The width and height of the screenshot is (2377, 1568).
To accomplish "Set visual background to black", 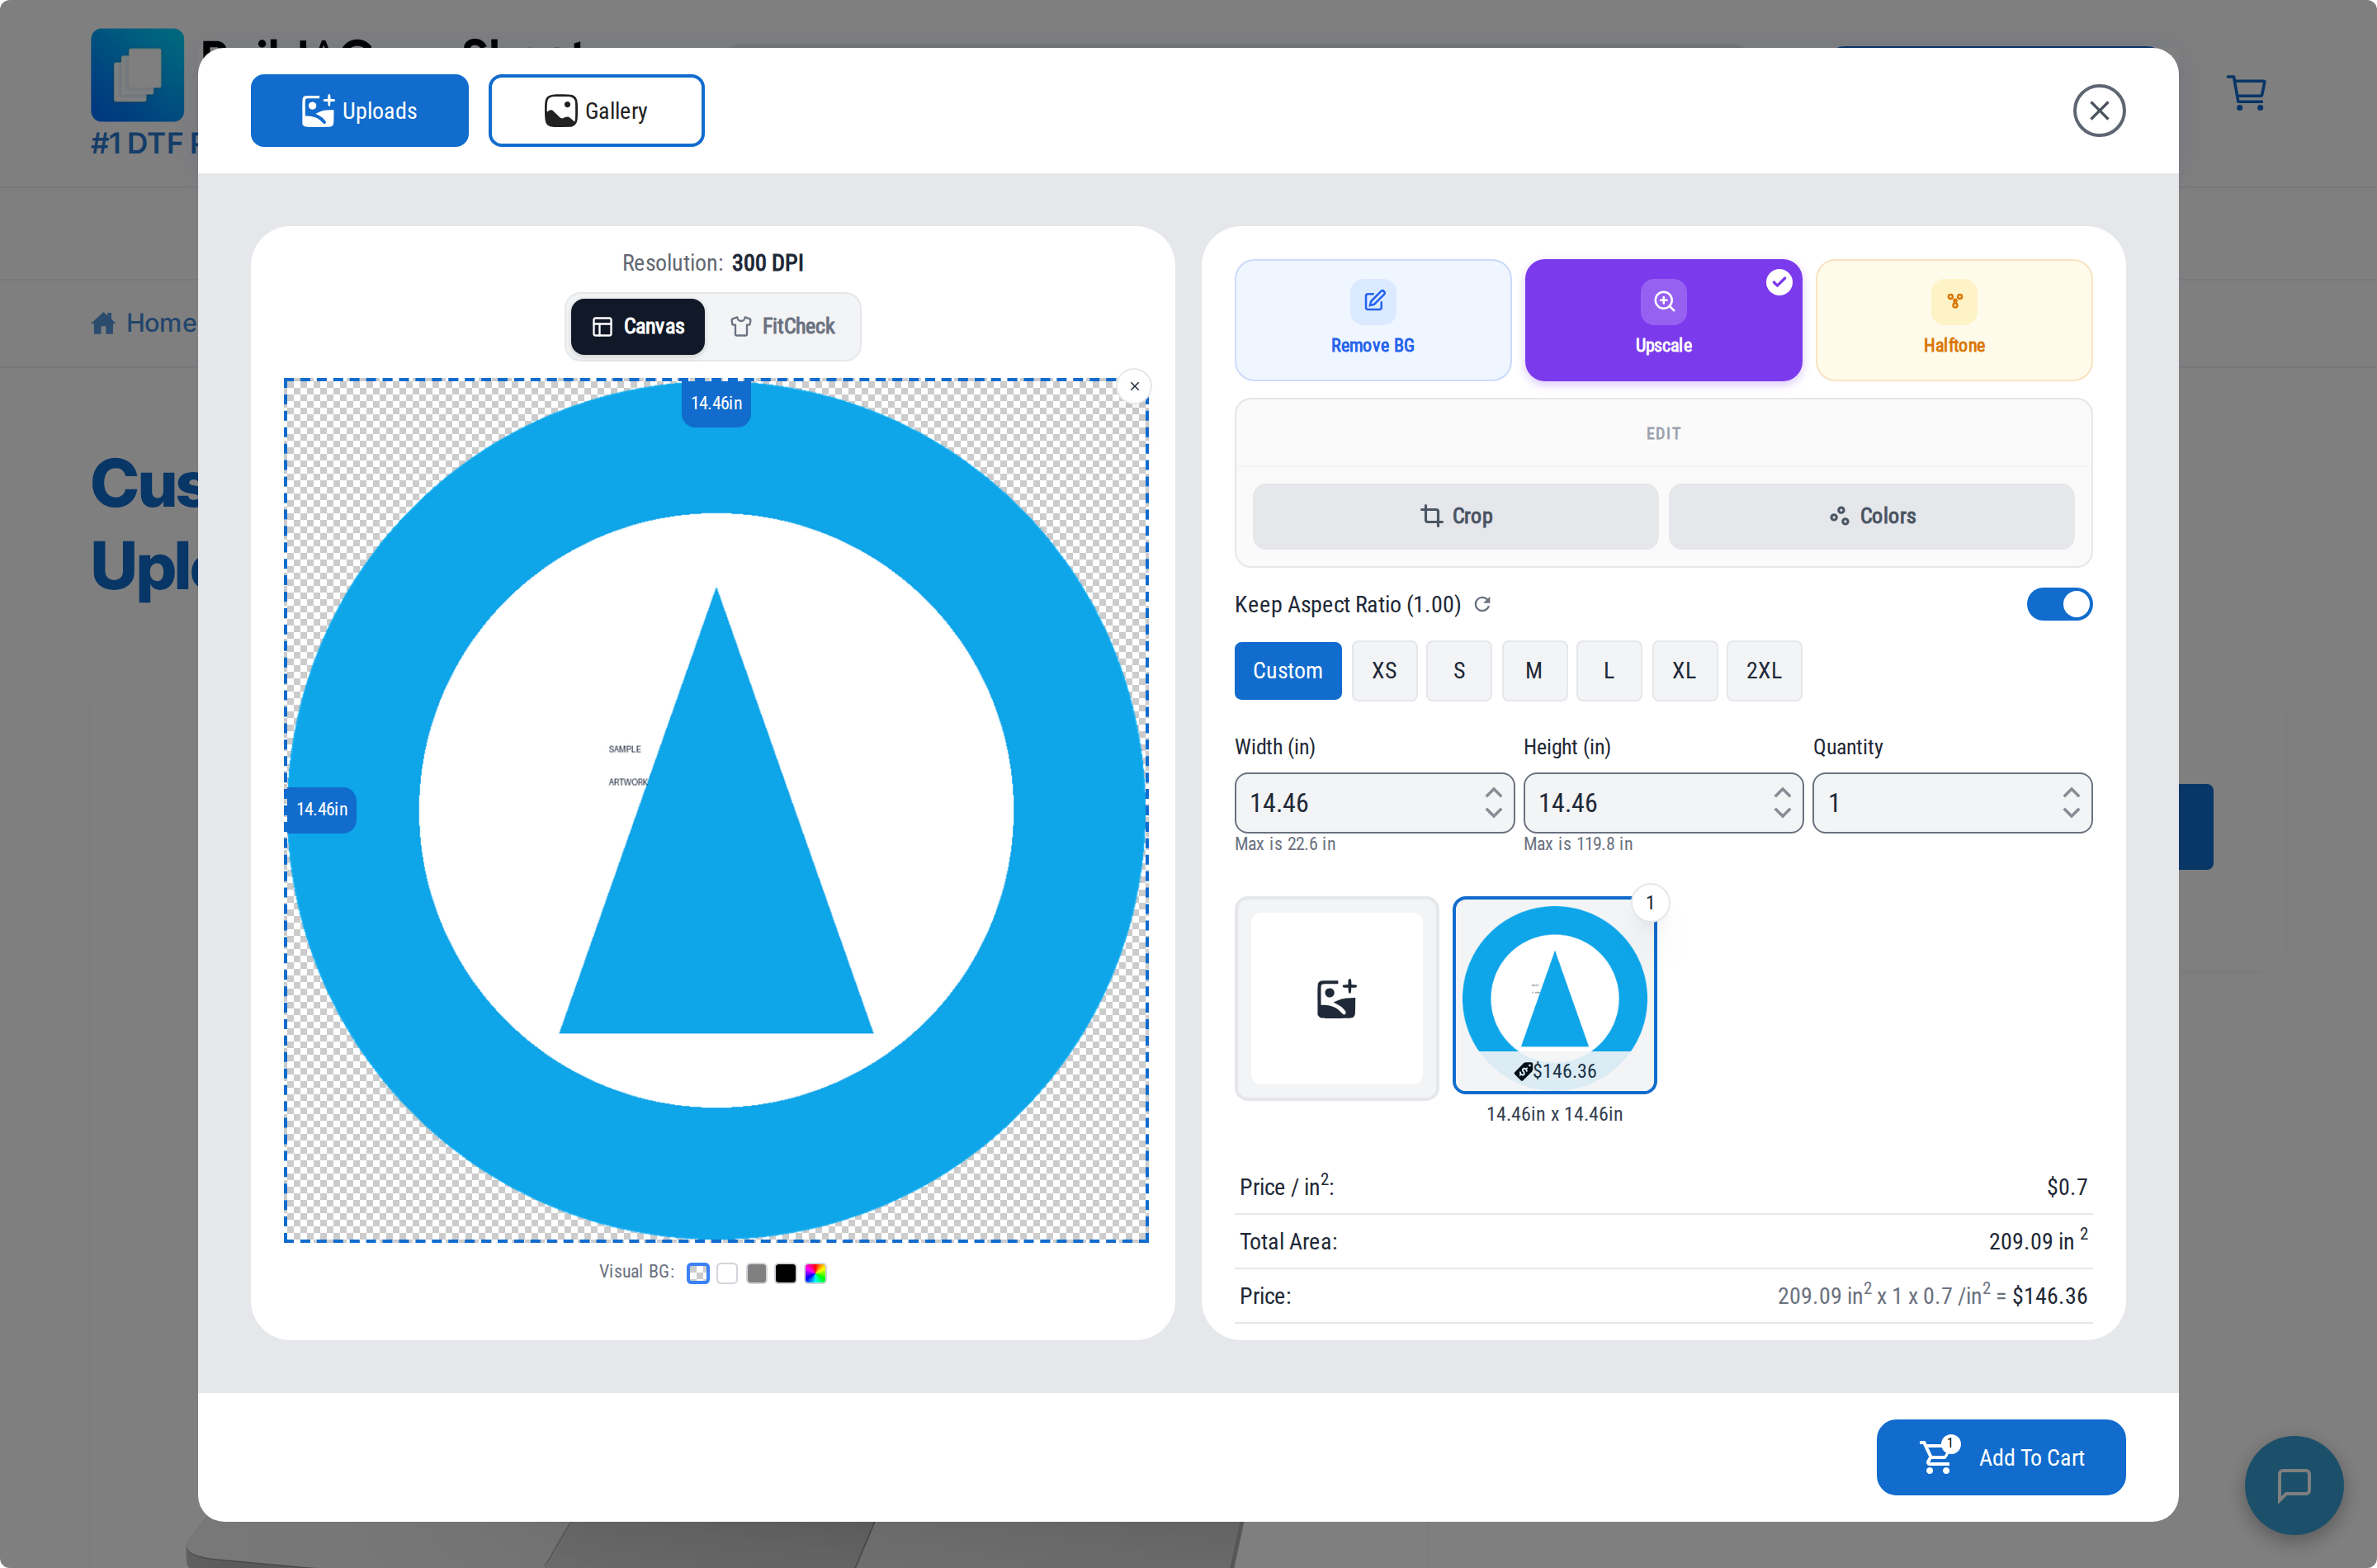I will (x=786, y=1273).
